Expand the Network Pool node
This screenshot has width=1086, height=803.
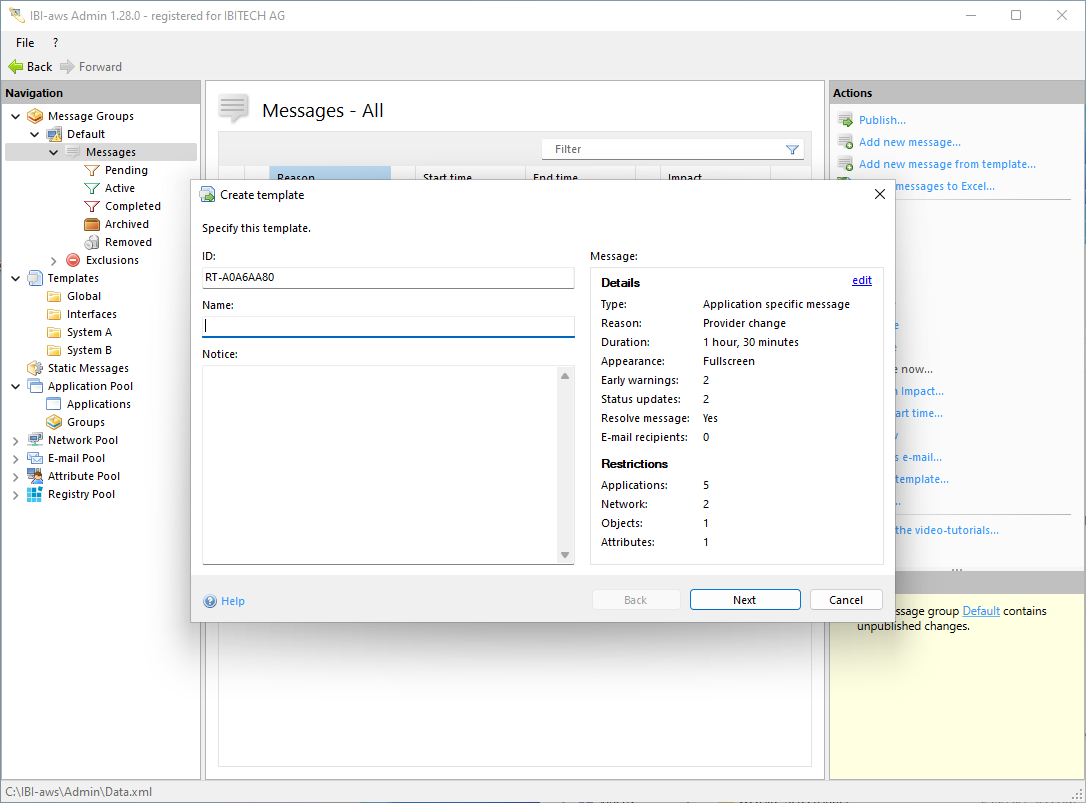pos(16,440)
